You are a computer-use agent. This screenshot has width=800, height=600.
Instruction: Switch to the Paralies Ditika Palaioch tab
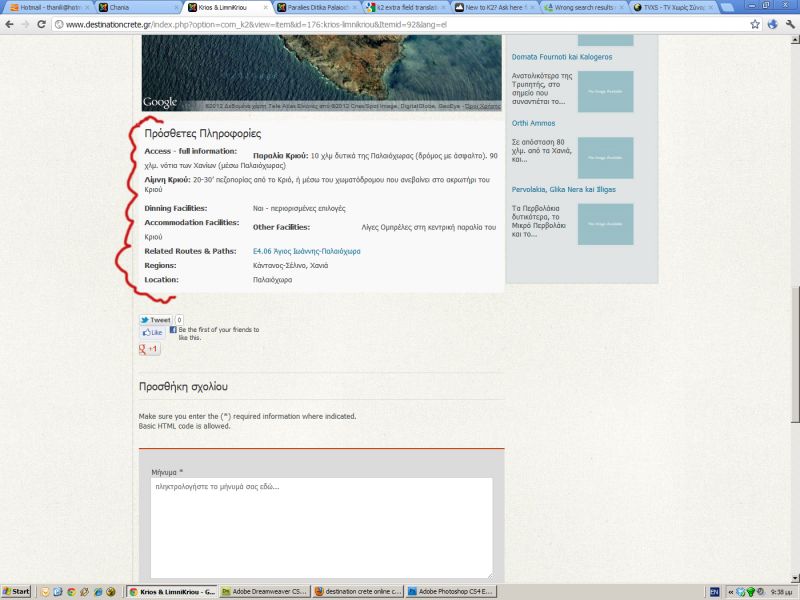coord(317,7)
